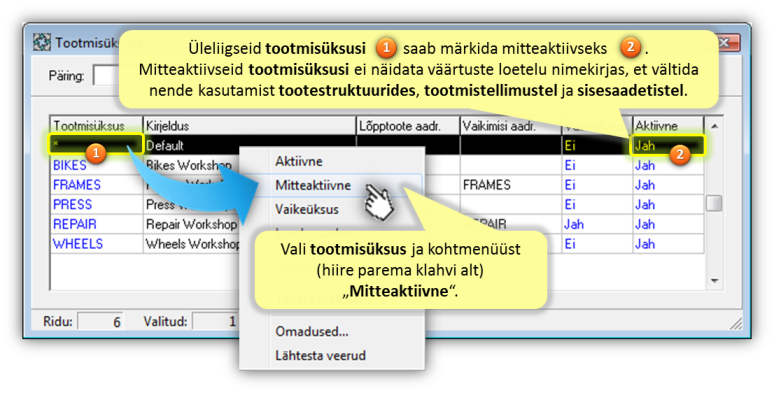
Task: Open Omadused... from the context menu
Action: pos(311,331)
